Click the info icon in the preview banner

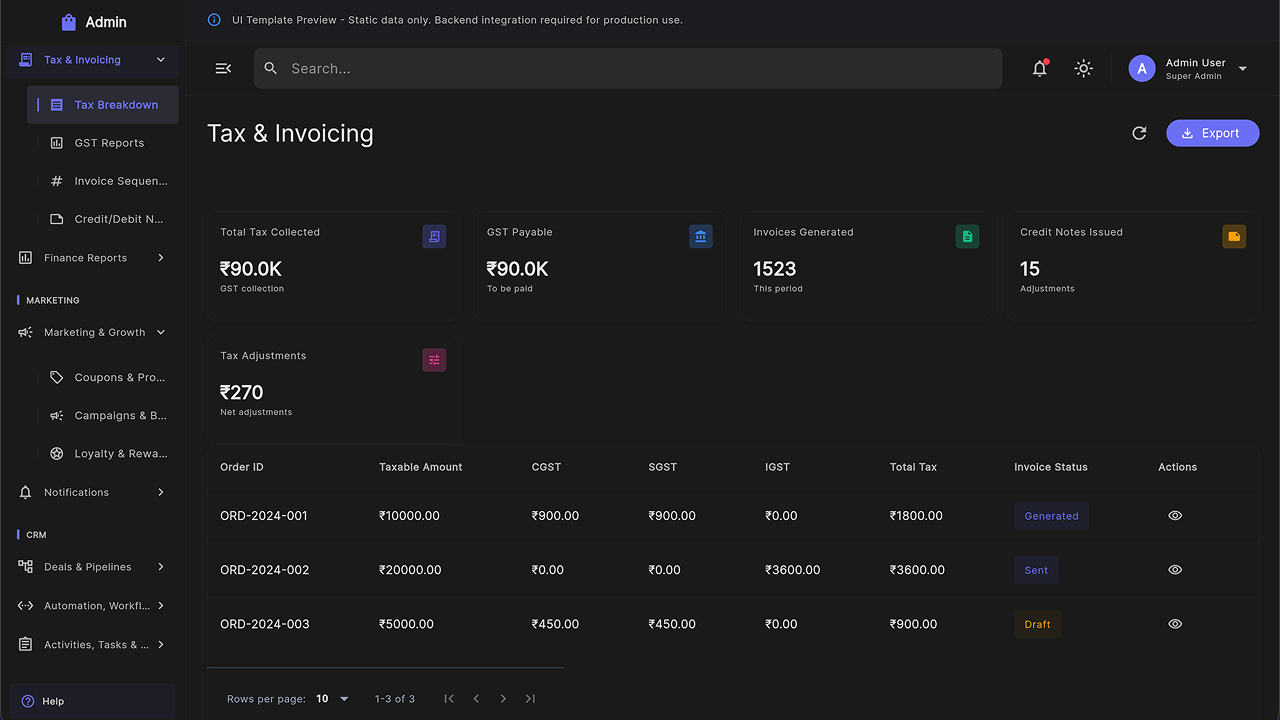pos(214,20)
